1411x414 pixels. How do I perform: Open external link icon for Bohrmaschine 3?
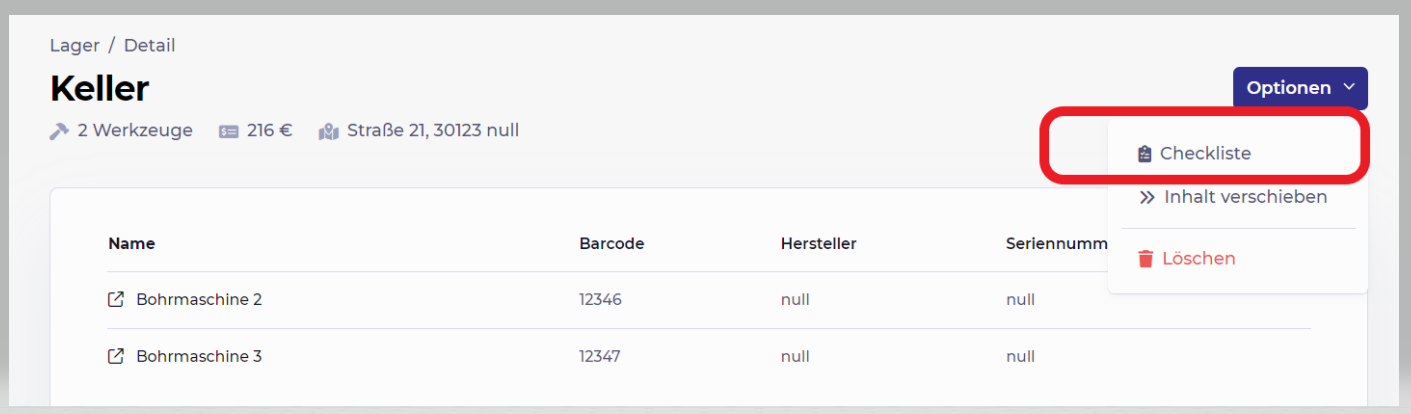tap(116, 356)
